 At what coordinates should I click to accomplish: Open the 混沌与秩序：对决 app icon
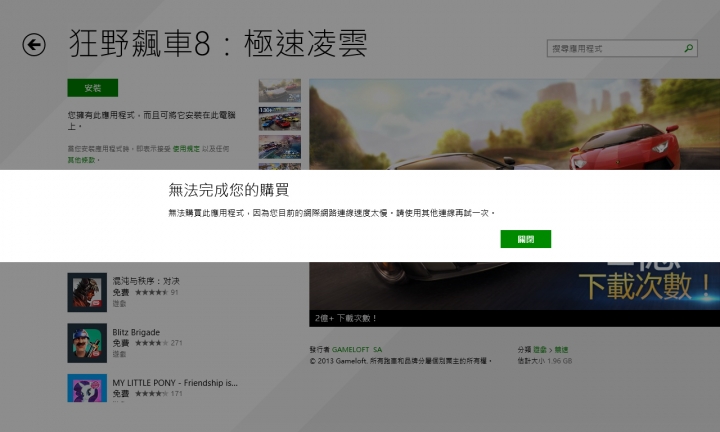click(x=87, y=292)
